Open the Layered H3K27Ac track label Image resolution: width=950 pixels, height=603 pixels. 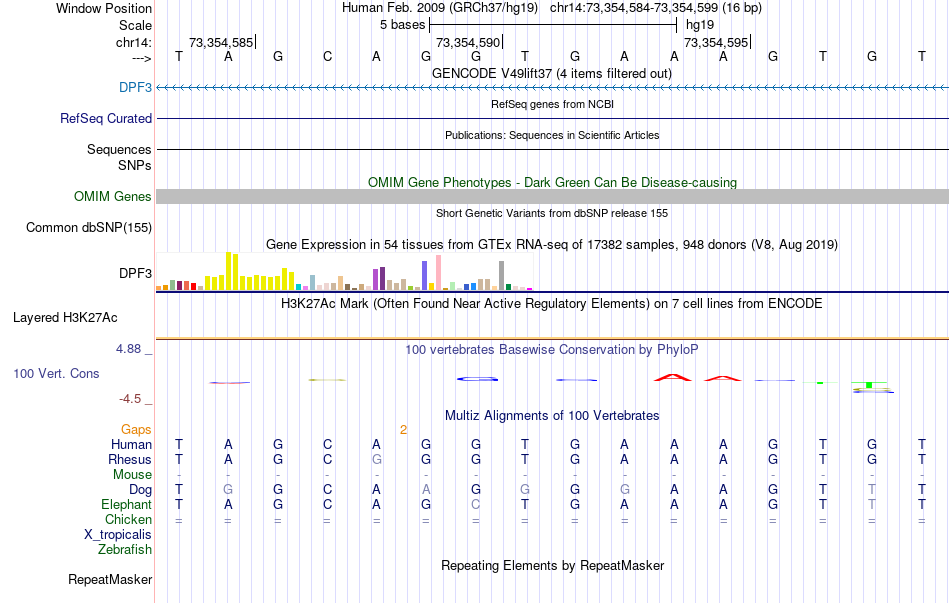click(x=65, y=318)
